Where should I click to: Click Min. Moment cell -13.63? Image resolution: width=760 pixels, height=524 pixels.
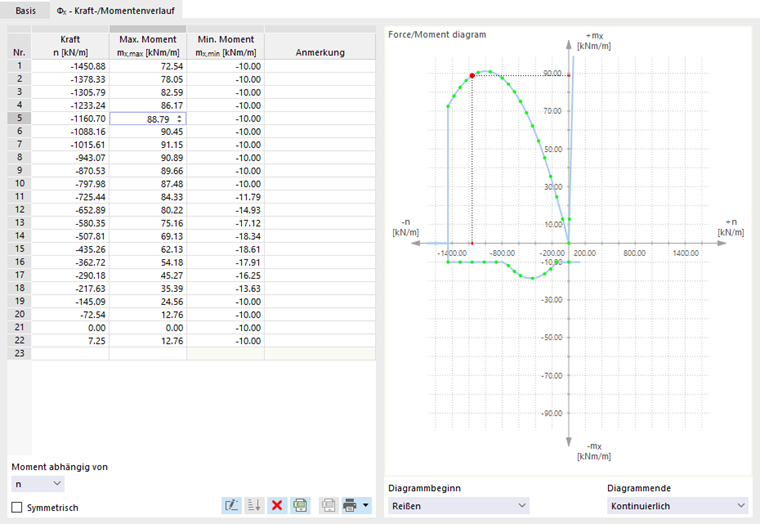[x=225, y=289]
